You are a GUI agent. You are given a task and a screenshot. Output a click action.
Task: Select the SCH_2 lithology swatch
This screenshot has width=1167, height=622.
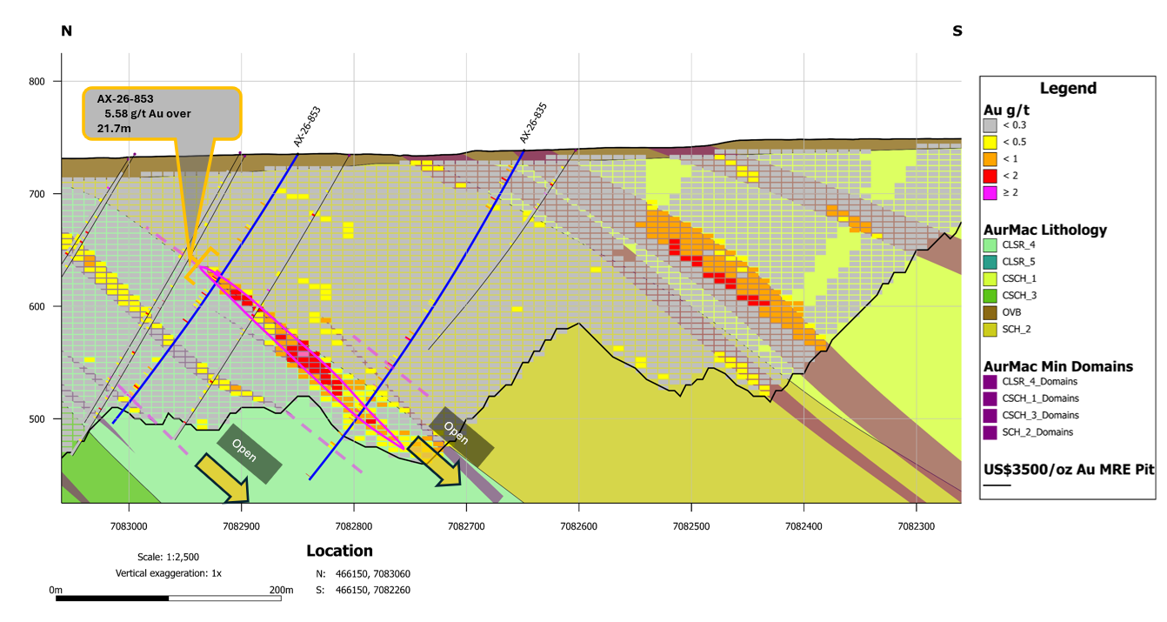990,329
